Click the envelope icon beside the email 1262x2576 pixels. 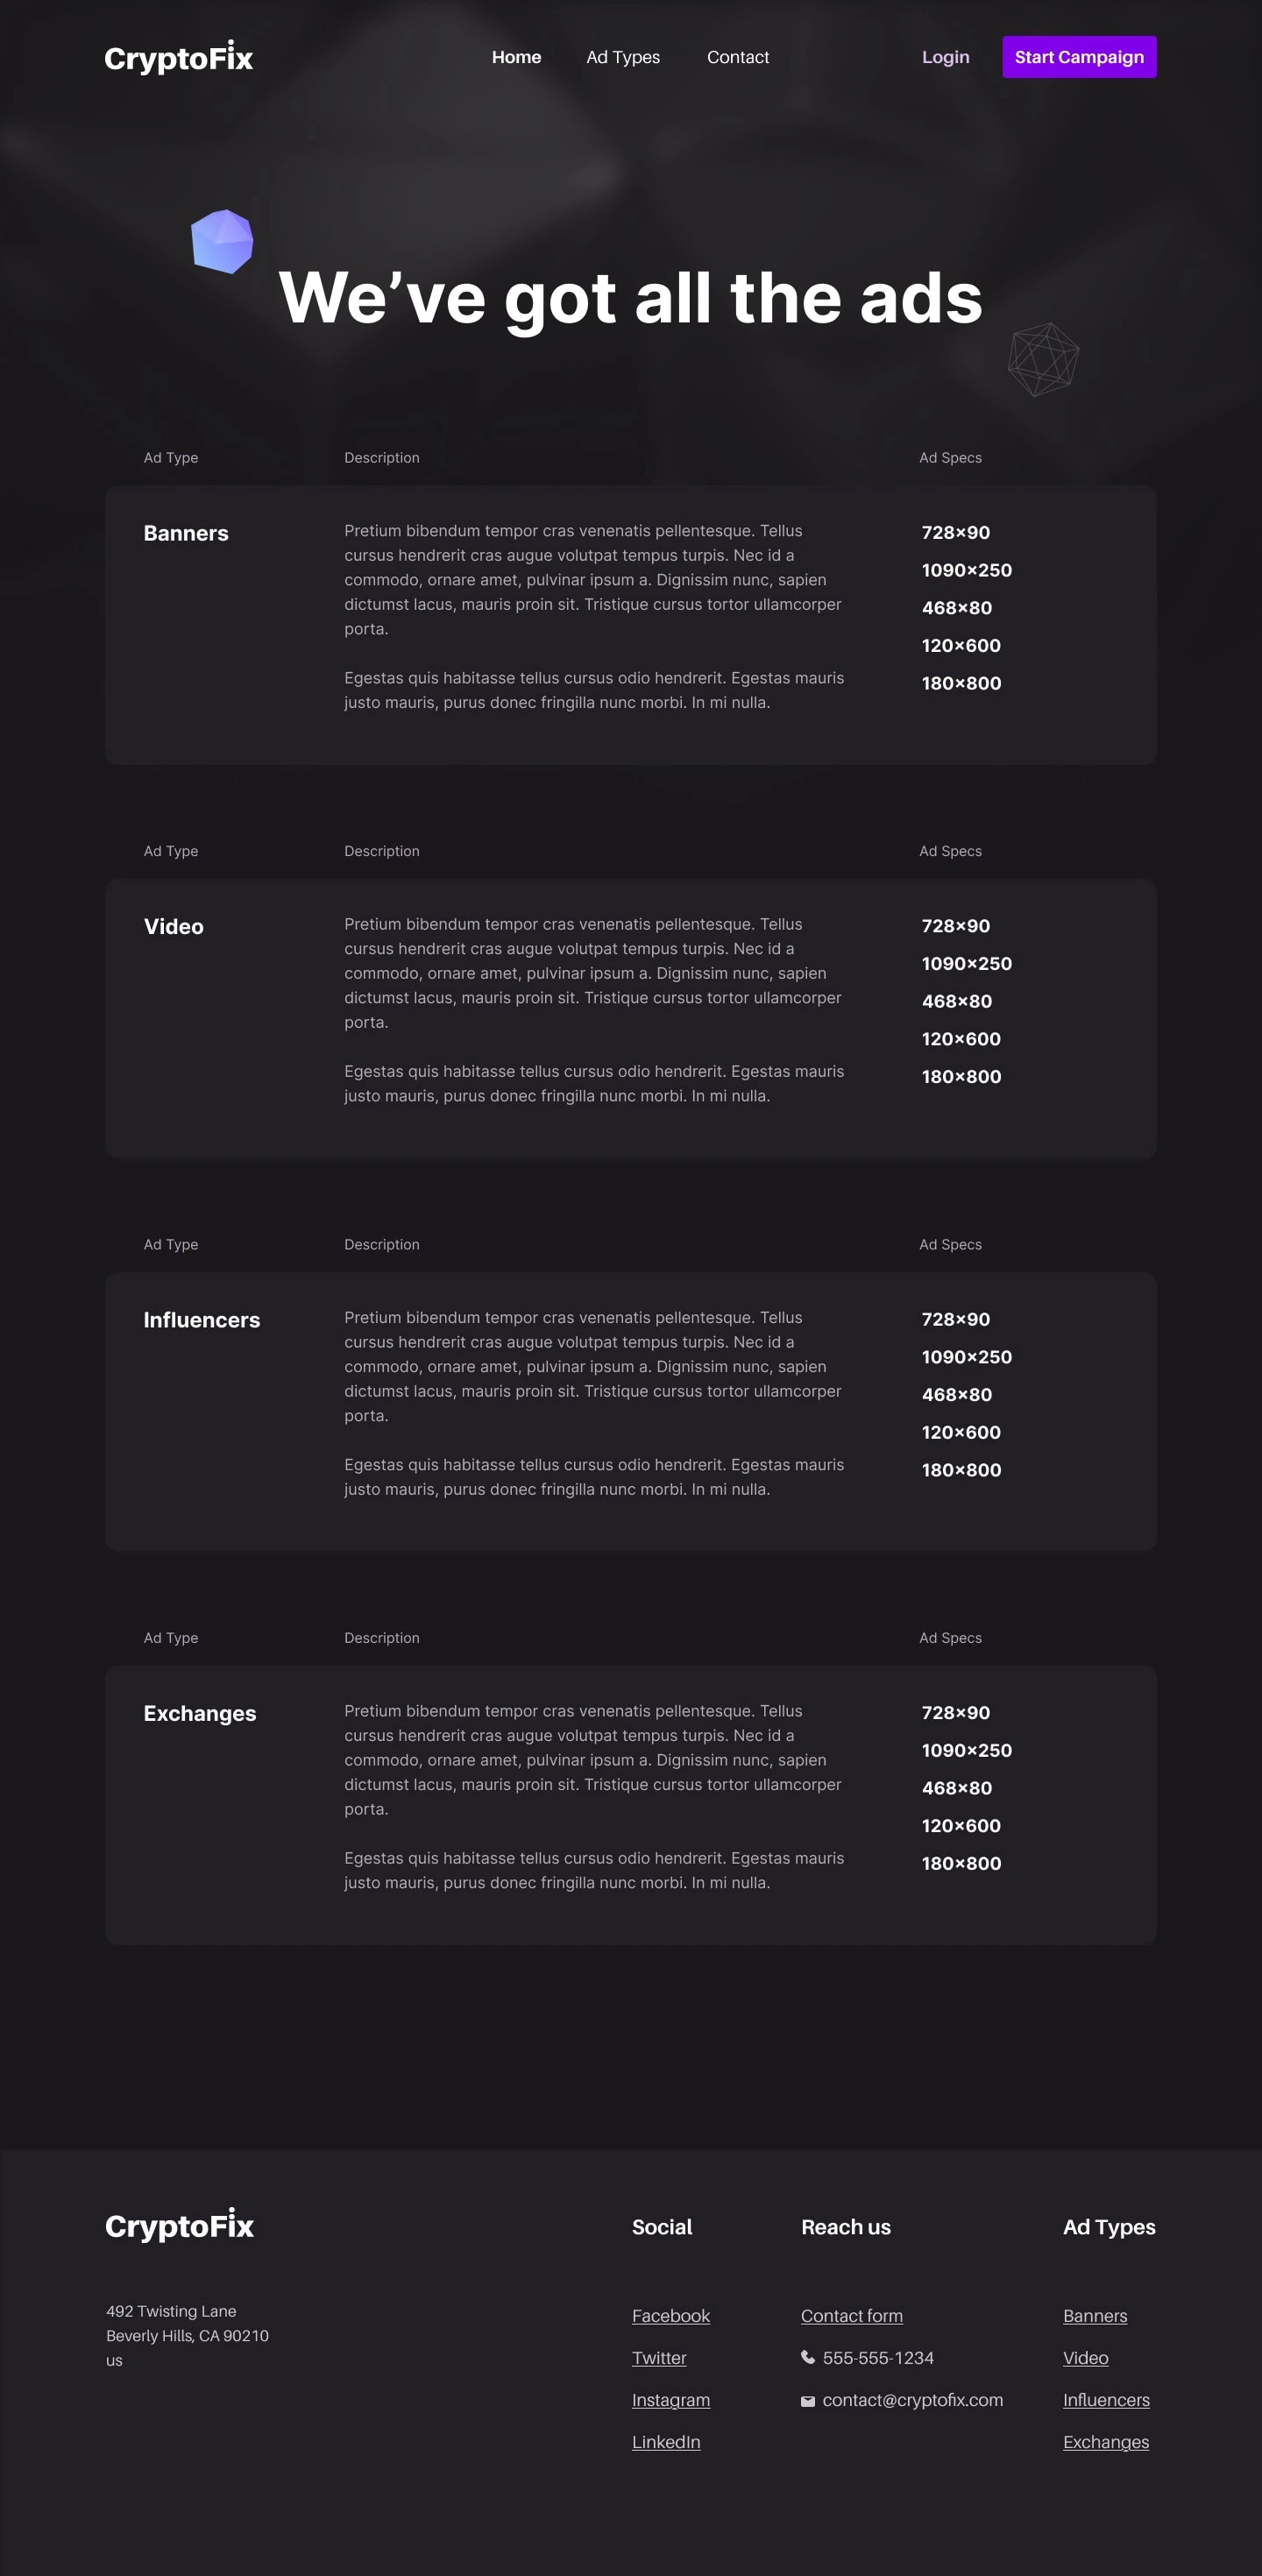point(808,2401)
